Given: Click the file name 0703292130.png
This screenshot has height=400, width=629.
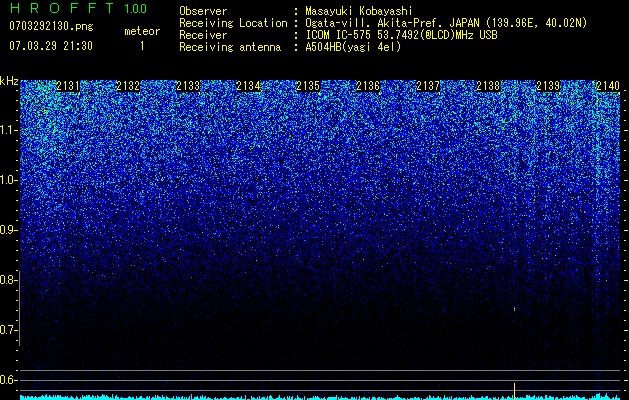Looking at the screenshot, I should (x=51, y=26).
